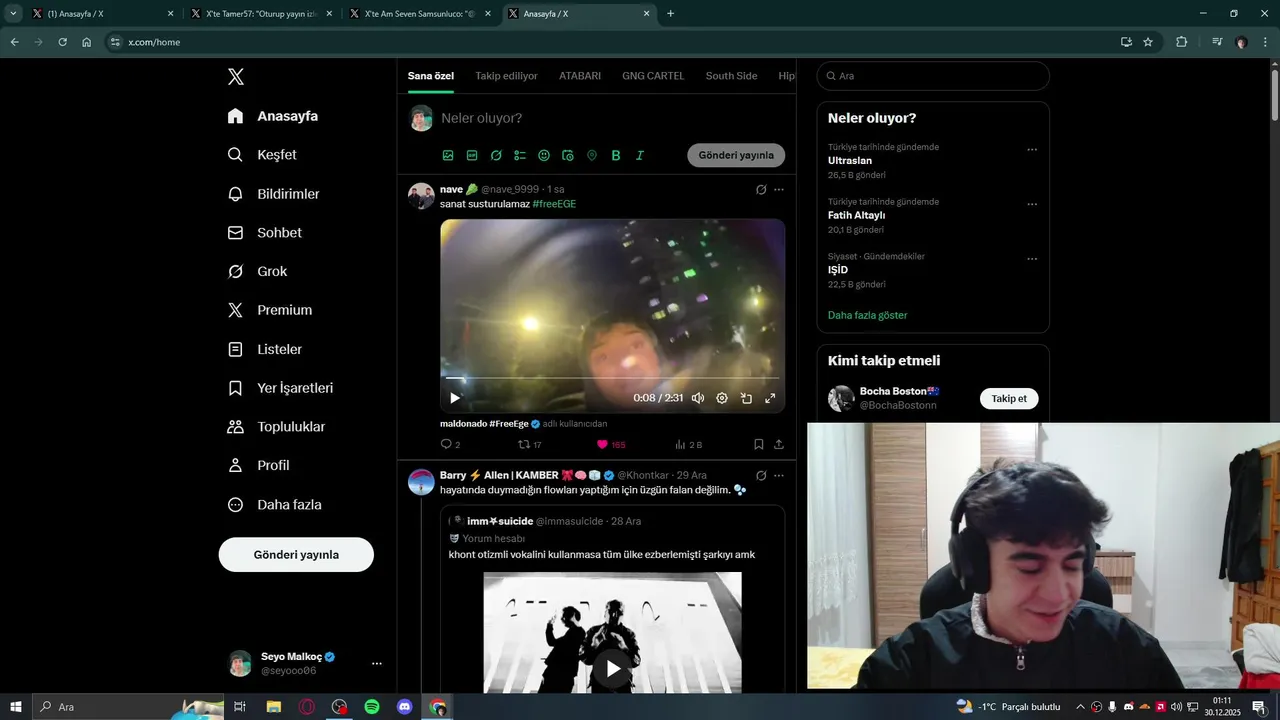Click the Ara search field on X
Image resolution: width=1280 pixels, height=720 pixels.
pyautogui.click(x=933, y=76)
